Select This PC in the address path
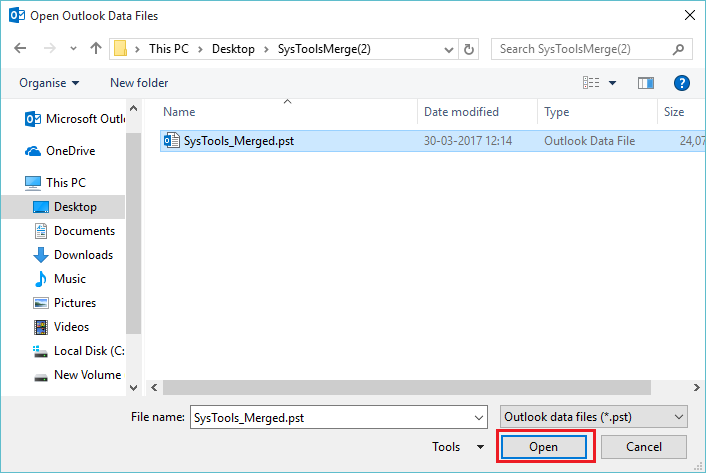Image resolution: width=706 pixels, height=473 pixels. pos(169,49)
